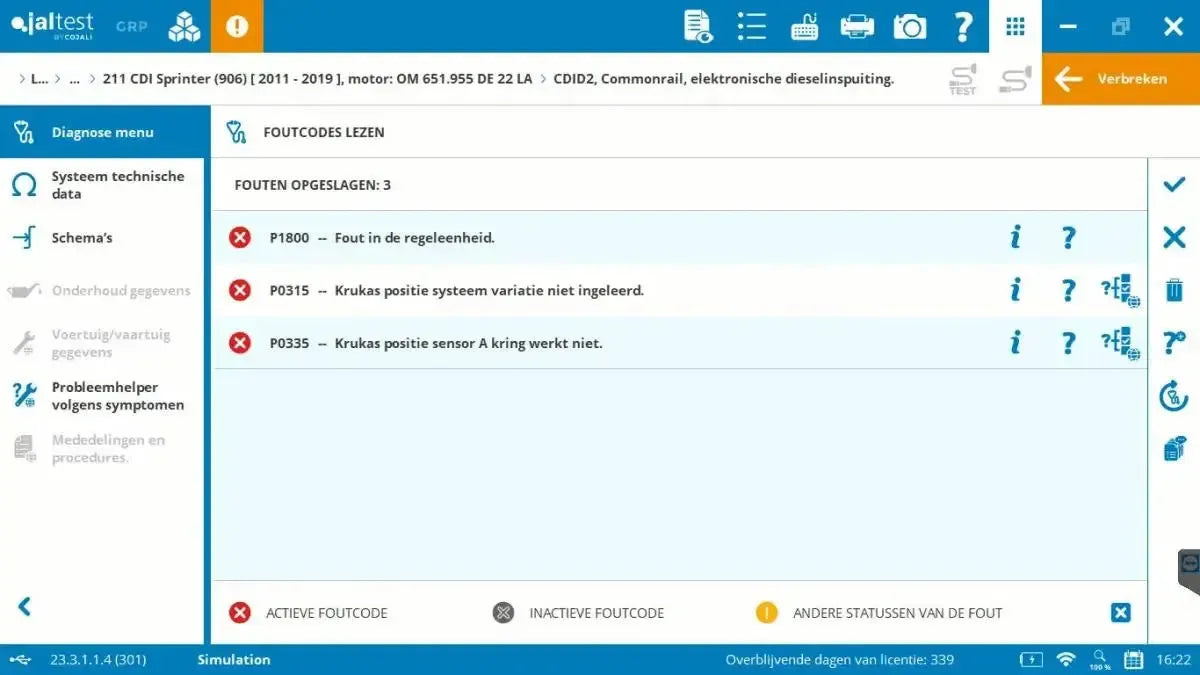The width and height of the screenshot is (1200, 675).
Task: Open the checklist icon in the top toolbar
Action: click(x=751, y=27)
